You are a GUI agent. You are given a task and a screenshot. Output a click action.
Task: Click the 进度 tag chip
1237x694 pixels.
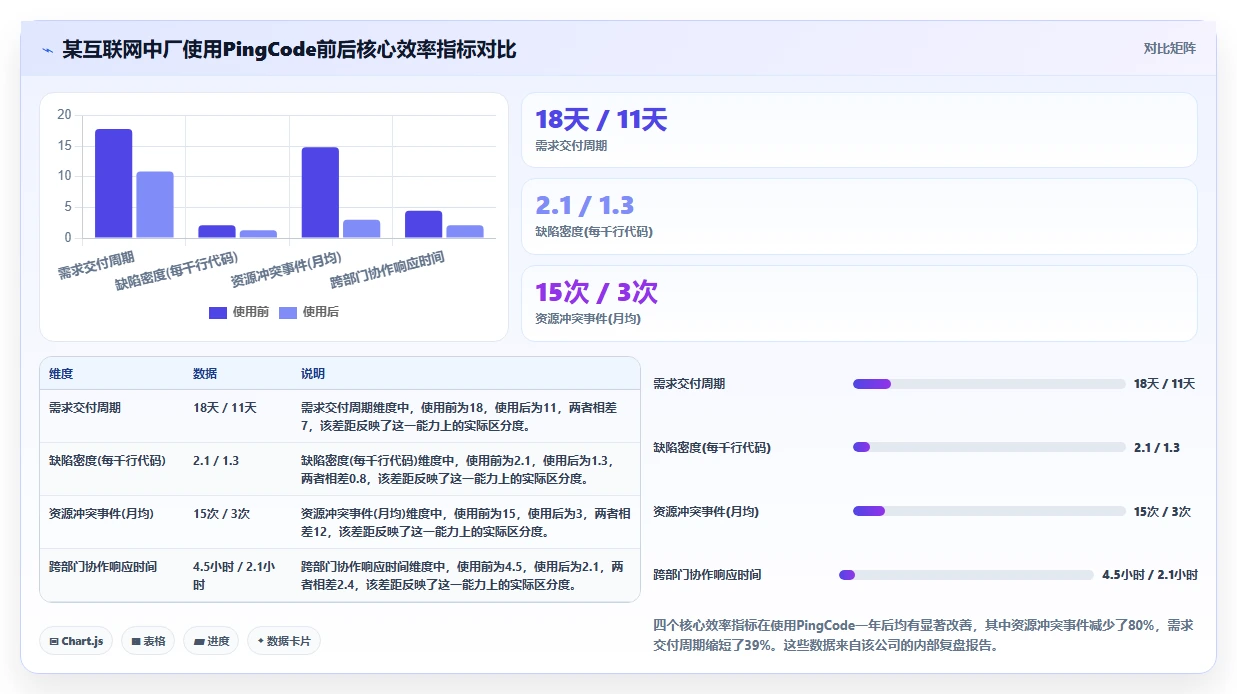pos(211,641)
